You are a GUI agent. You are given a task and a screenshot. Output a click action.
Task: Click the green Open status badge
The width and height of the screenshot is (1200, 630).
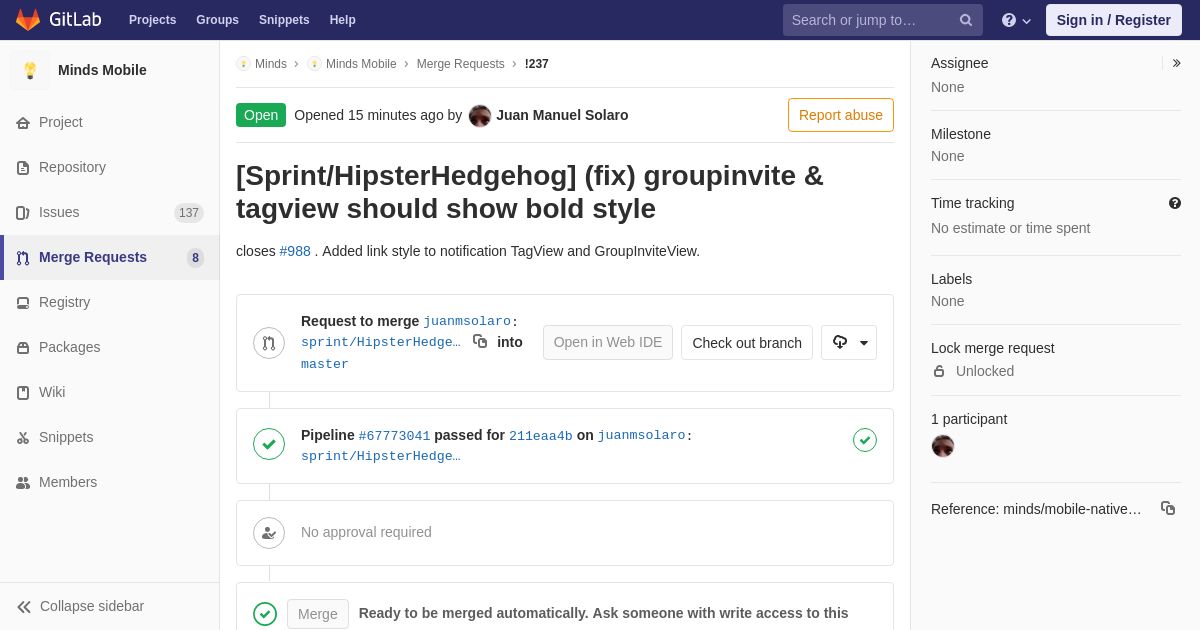click(x=261, y=115)
